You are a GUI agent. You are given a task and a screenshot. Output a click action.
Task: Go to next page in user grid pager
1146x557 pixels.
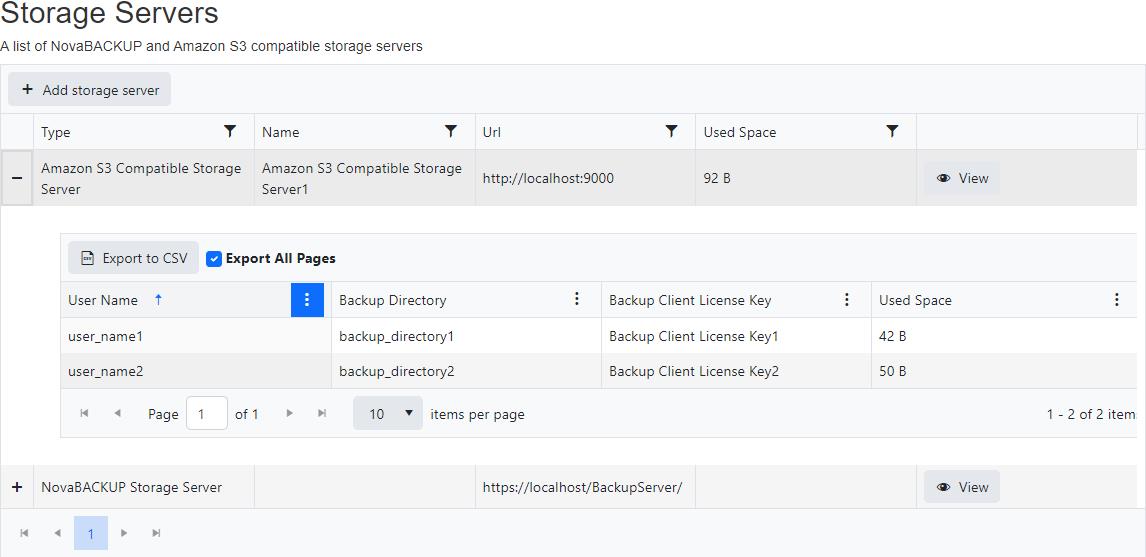[x=289, y=414]
